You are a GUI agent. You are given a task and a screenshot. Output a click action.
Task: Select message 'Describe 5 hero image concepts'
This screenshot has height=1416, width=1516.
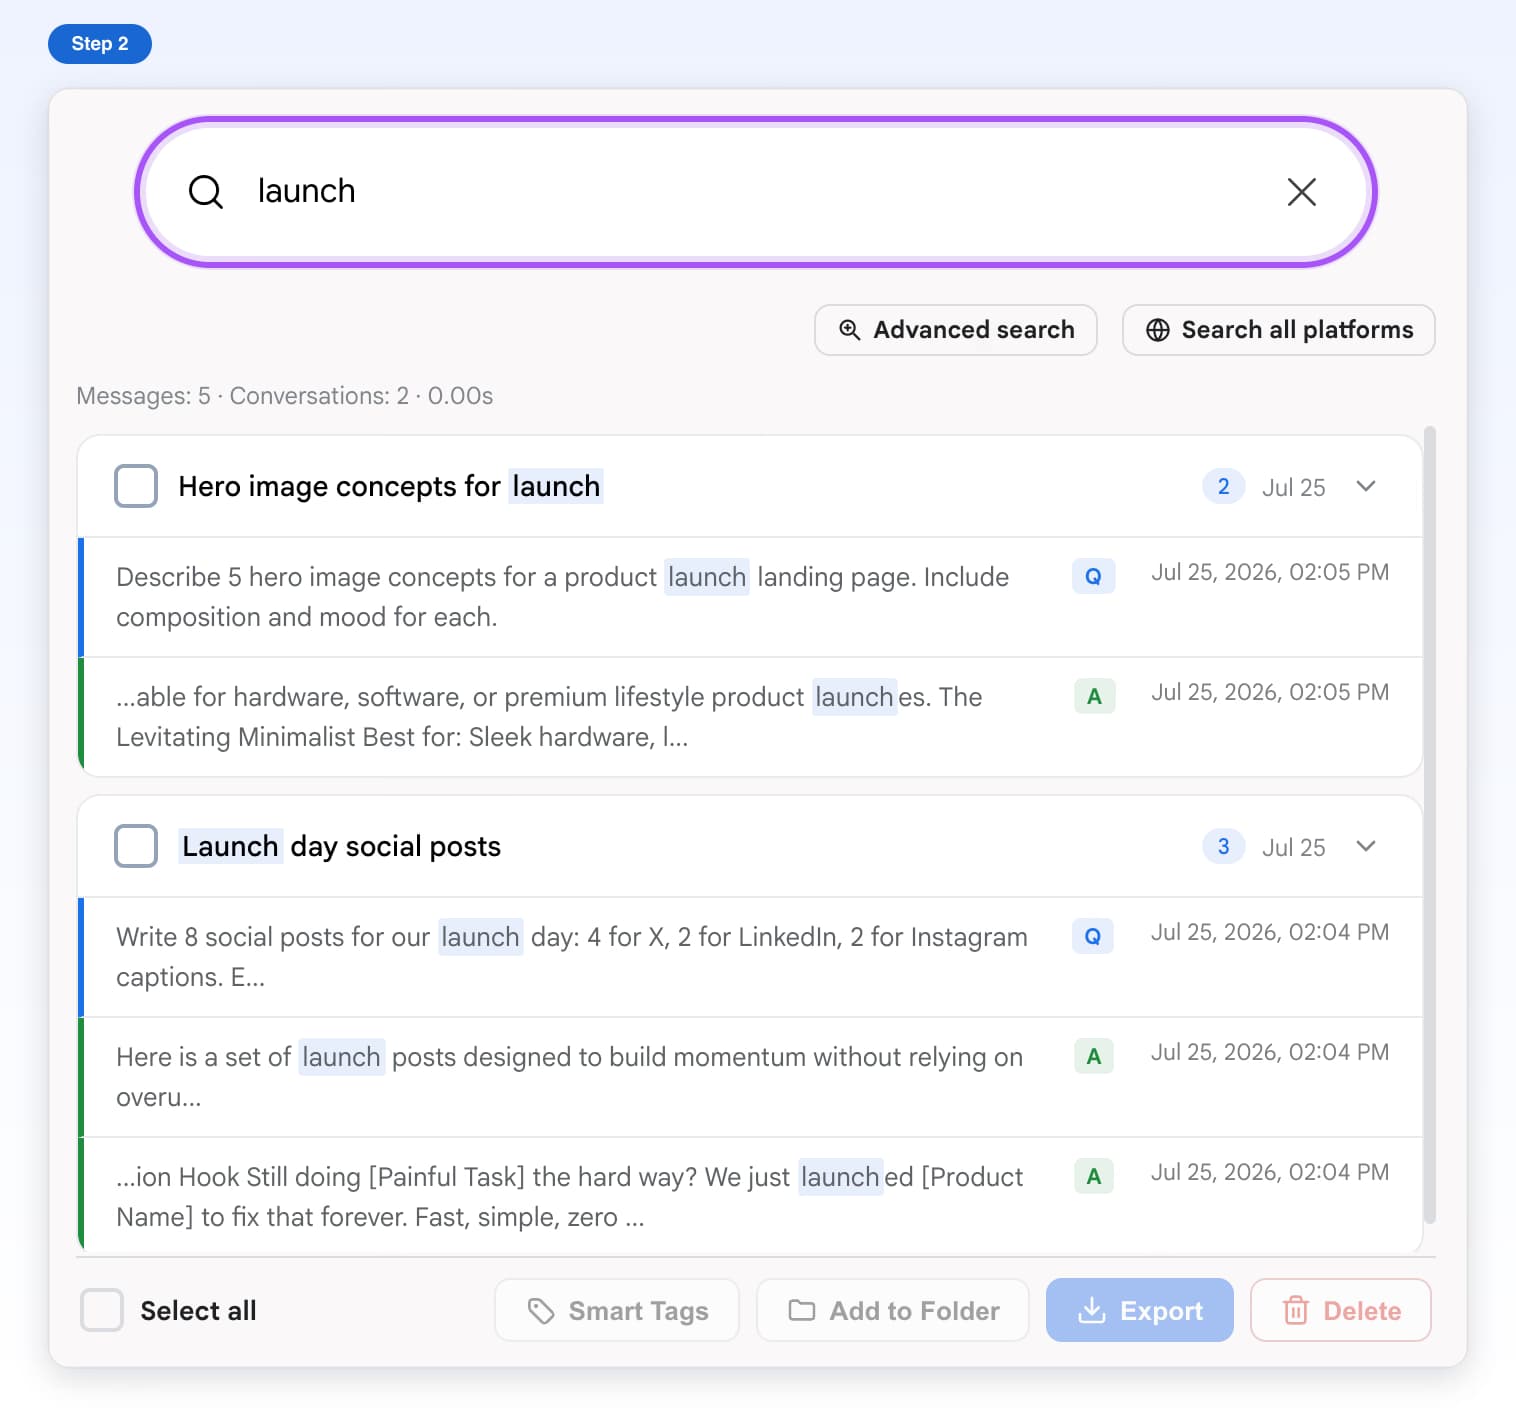click(750, 597)
